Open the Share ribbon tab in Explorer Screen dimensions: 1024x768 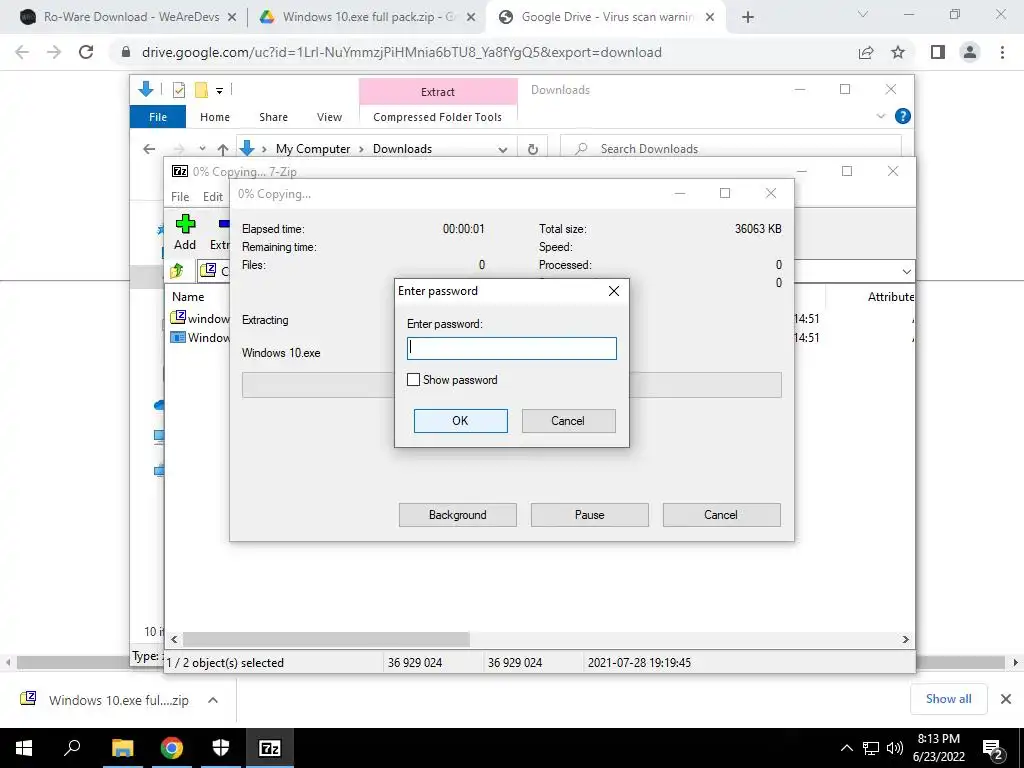pos(273,117)
